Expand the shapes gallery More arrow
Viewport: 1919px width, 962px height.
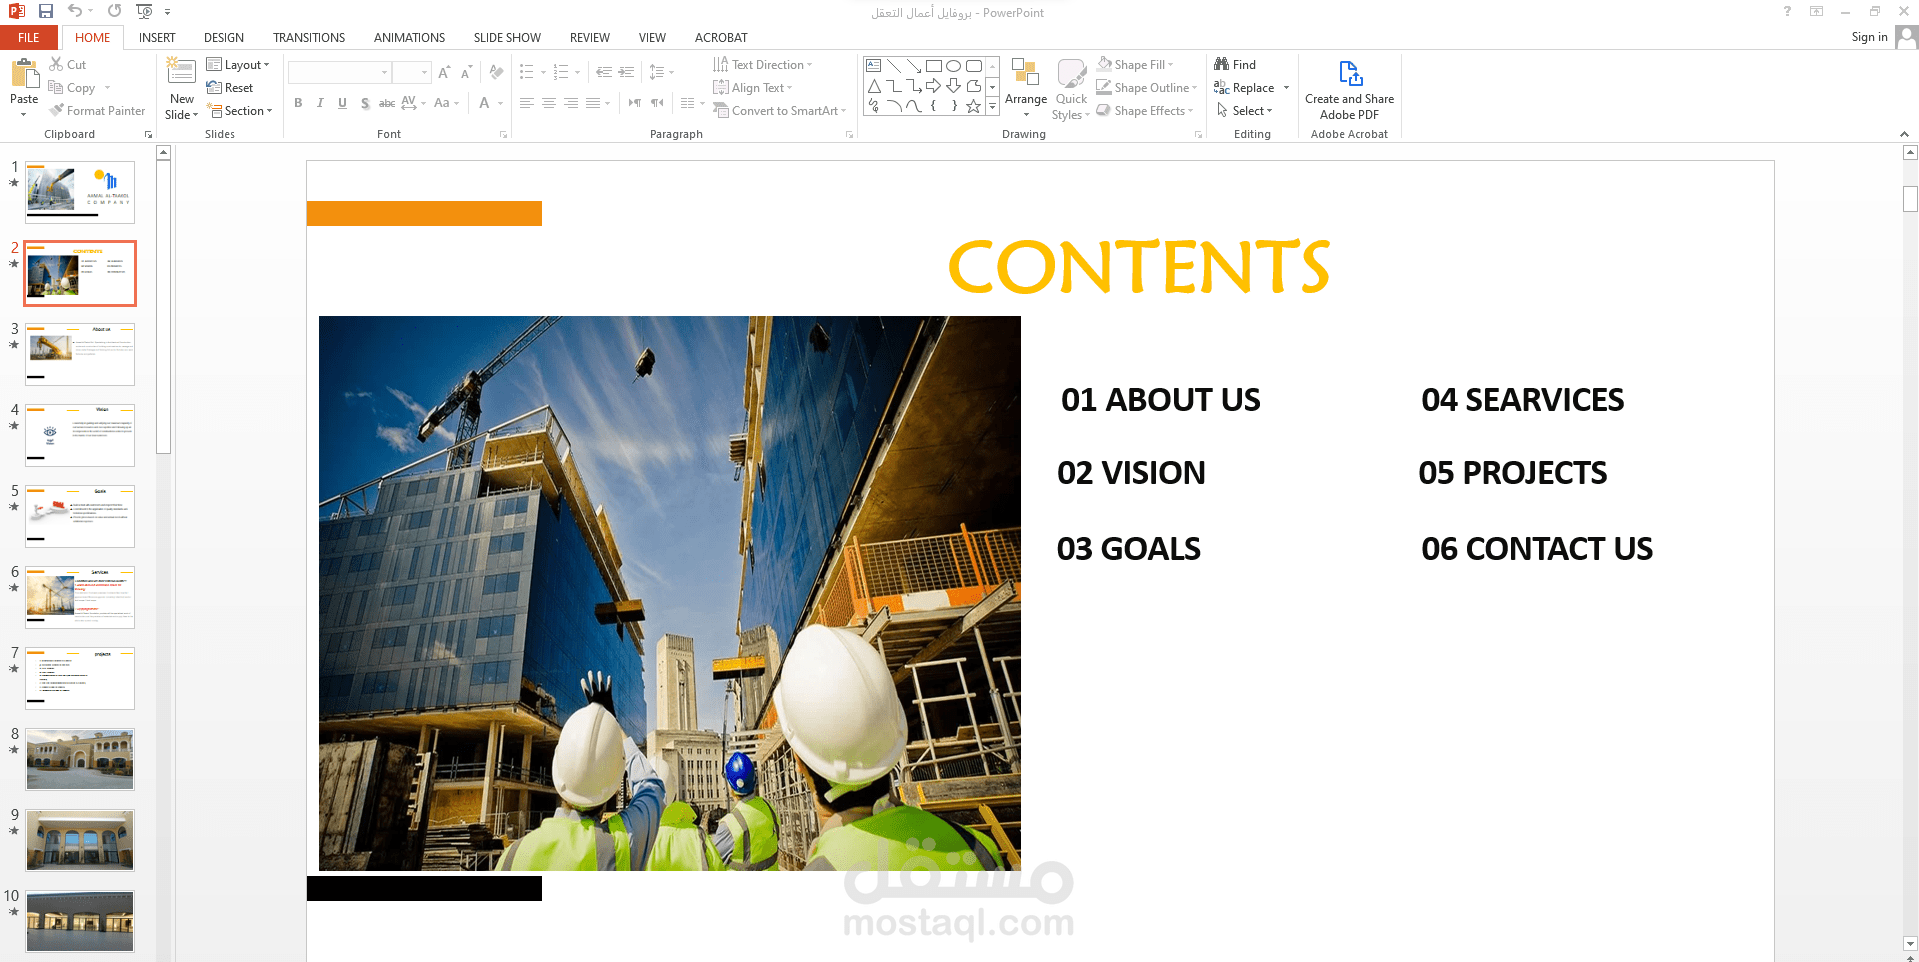tap(992, 106)
